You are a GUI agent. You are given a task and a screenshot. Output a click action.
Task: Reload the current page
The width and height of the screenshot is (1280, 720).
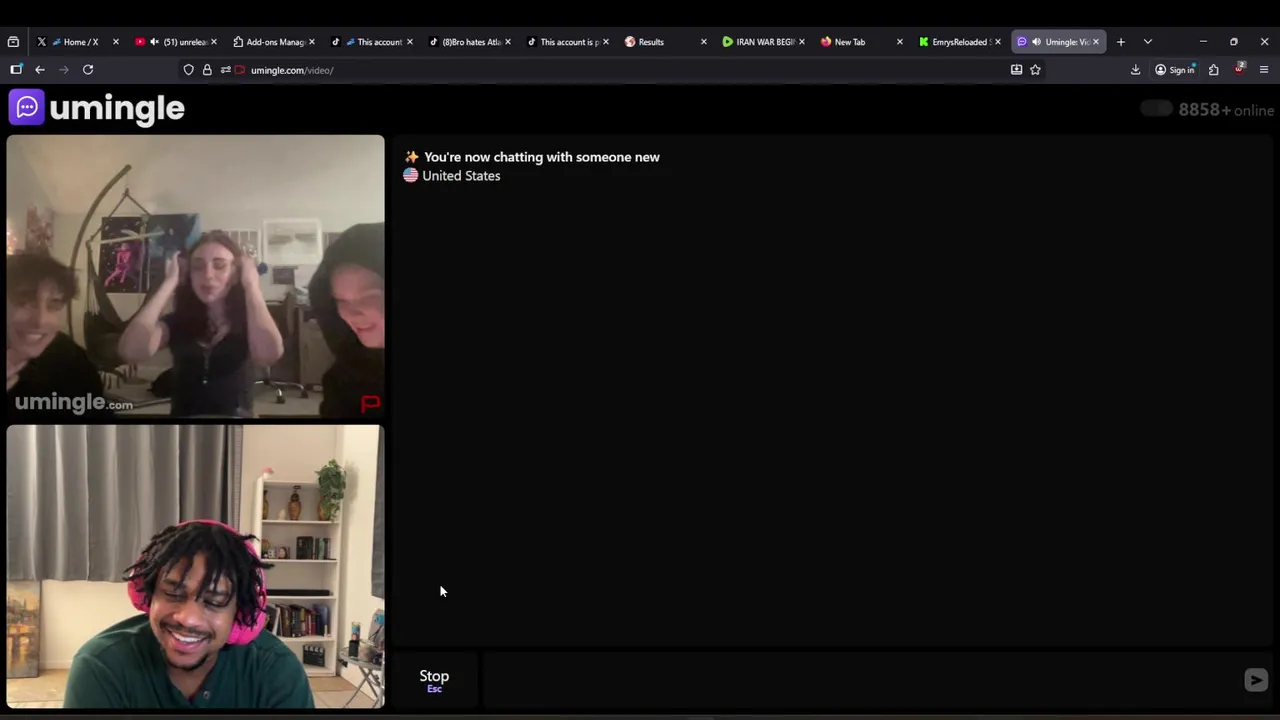[88, 70]
